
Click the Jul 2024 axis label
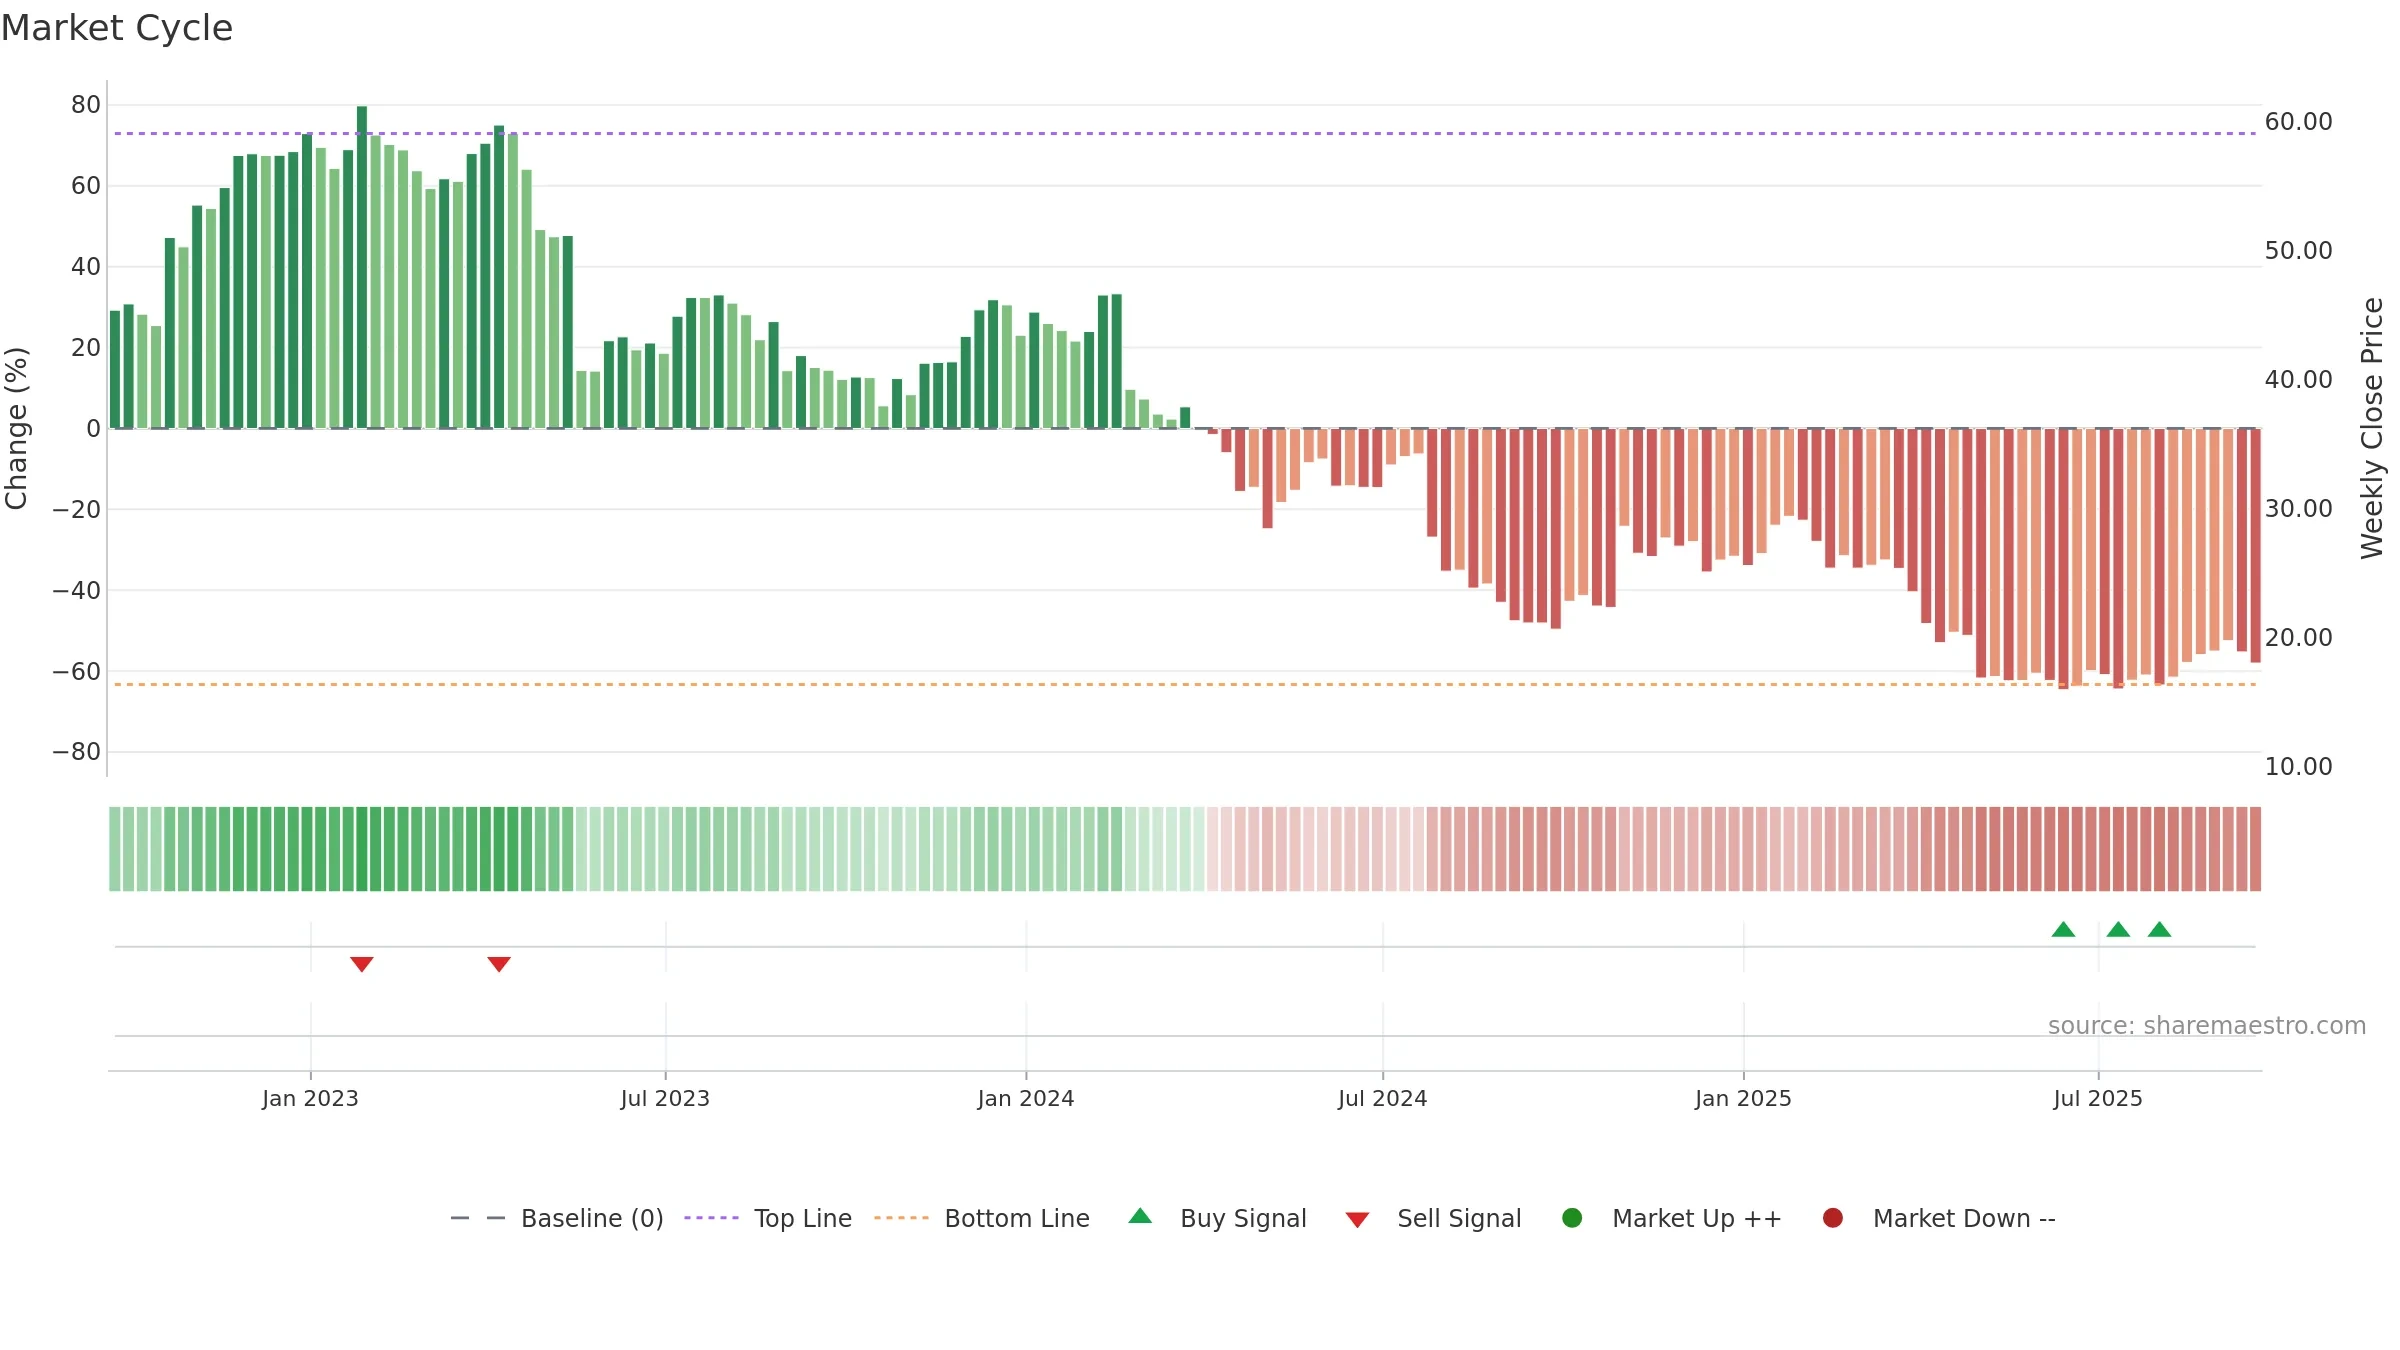coord(1383,1098)
